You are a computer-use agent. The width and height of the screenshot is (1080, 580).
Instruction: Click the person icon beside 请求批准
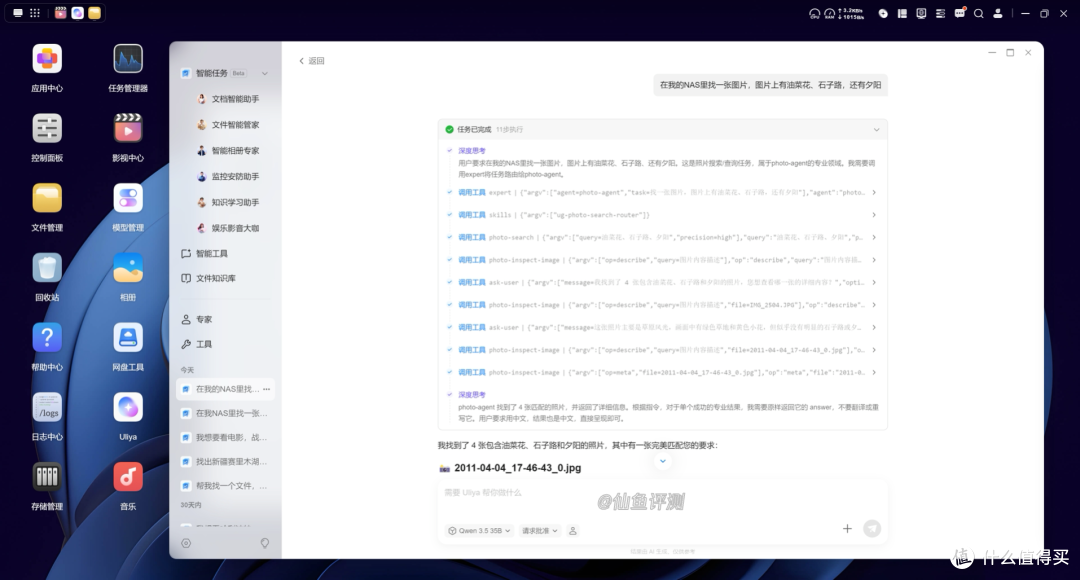click(x=572, y=530)
